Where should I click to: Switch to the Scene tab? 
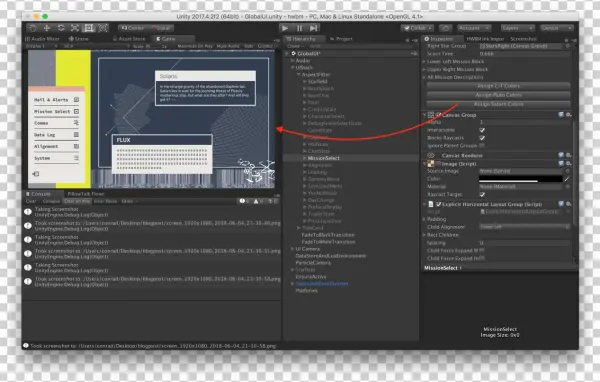point(78,39)
